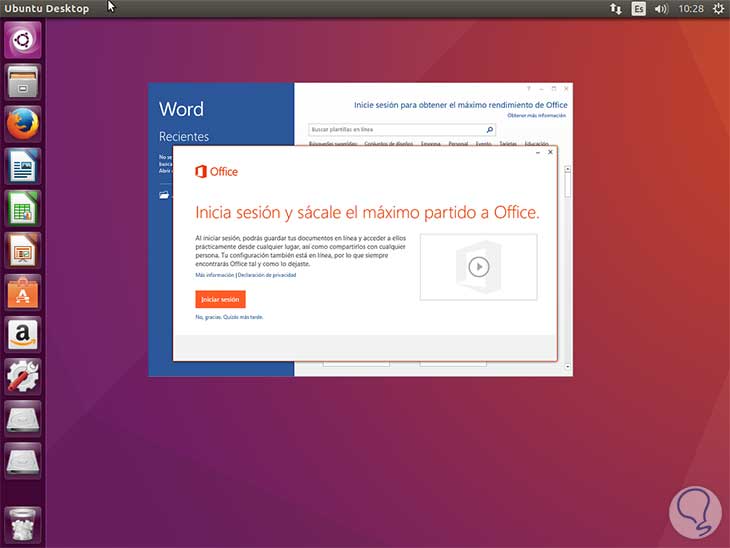Image resolution: width=730 pixels, height=548 pixels.
Task: Launch Firefox from the dock
Action: (x=23, y=124)
